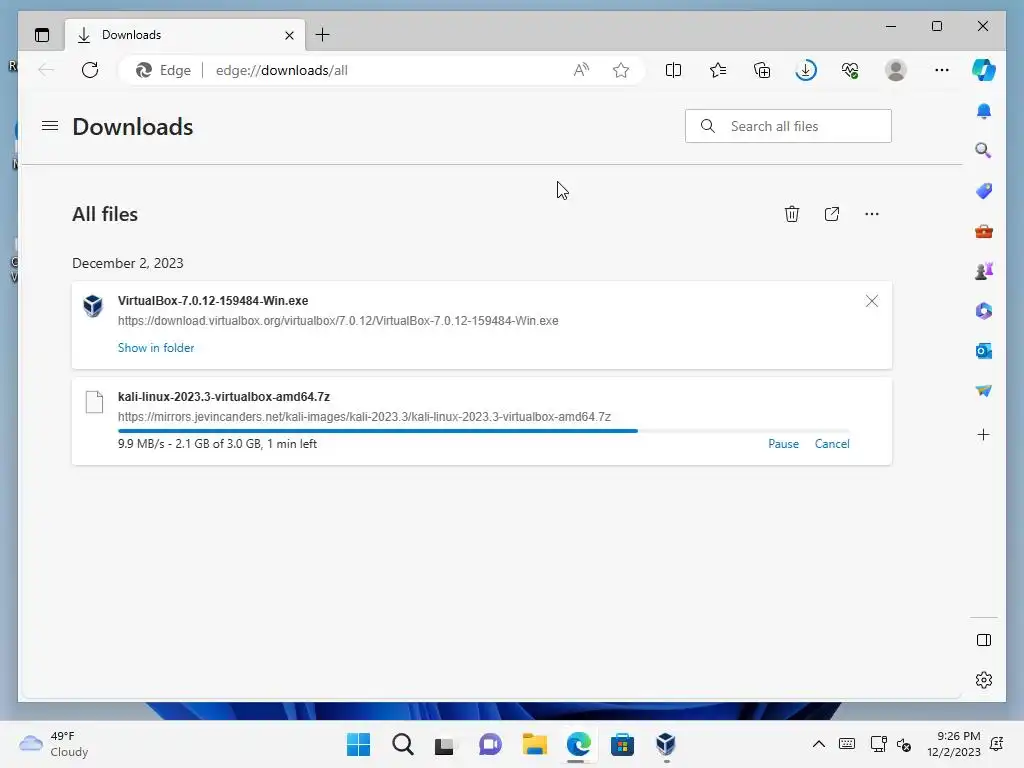Click the kali download progress bar
The image size is (1024, 768).
pyautogui.click(x=484, y=431)
